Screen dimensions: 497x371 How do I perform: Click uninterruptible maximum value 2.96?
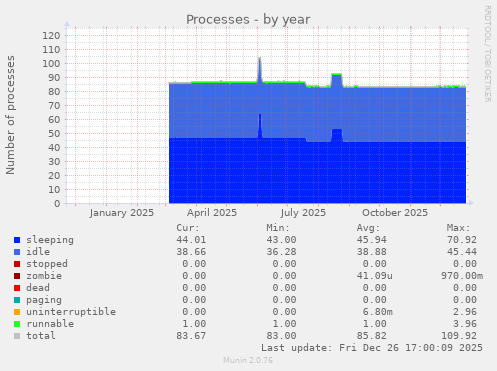(465, 312)
